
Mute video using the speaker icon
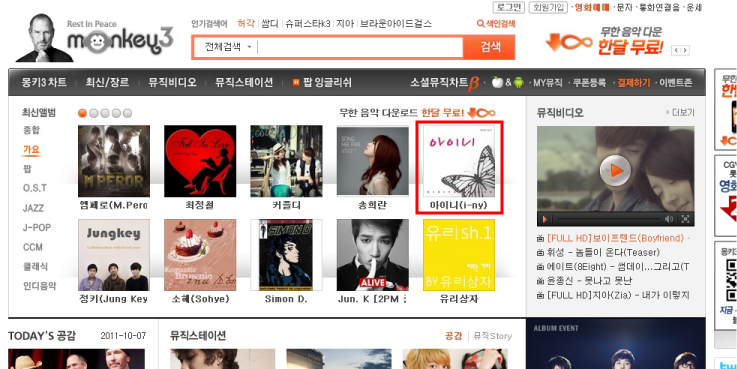669,219
